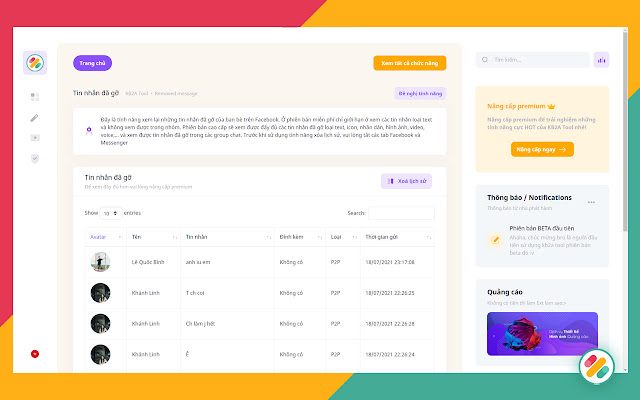Click the user icon in description box
The width and height of the screenshot is (640, 400).
[x=89, y=131]
